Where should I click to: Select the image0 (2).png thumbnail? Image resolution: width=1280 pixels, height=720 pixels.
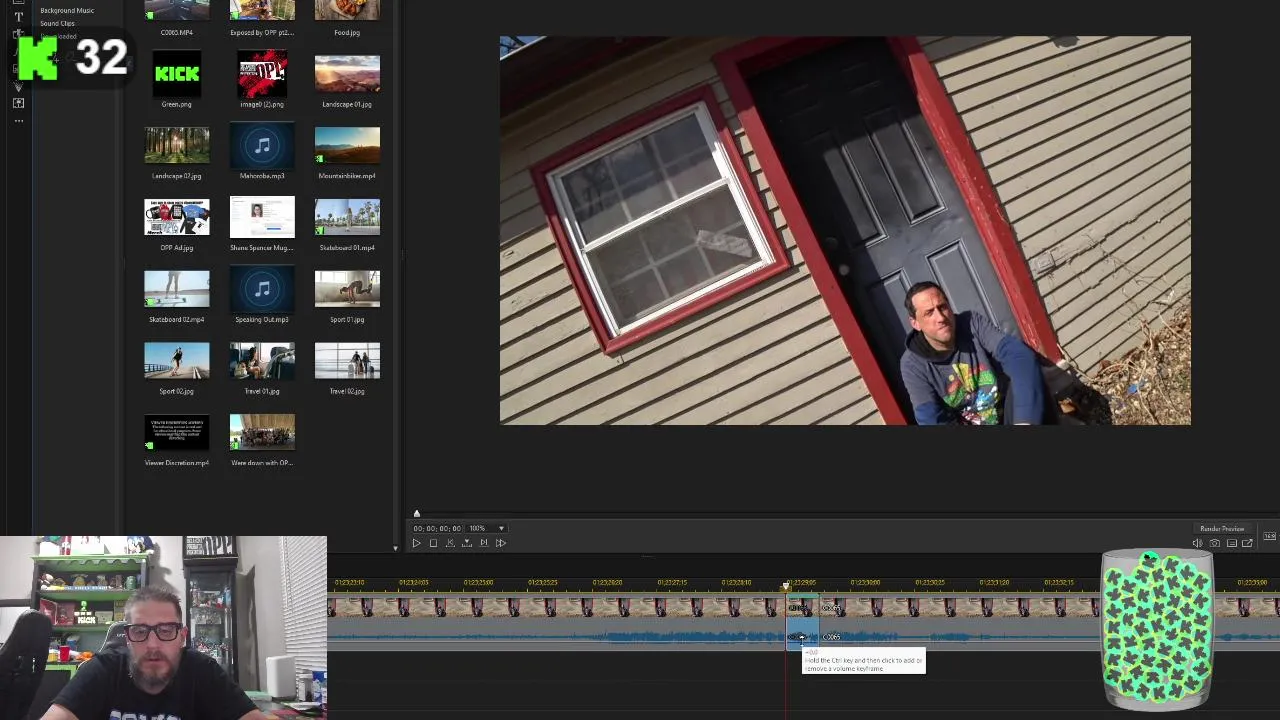pos(262,74)
